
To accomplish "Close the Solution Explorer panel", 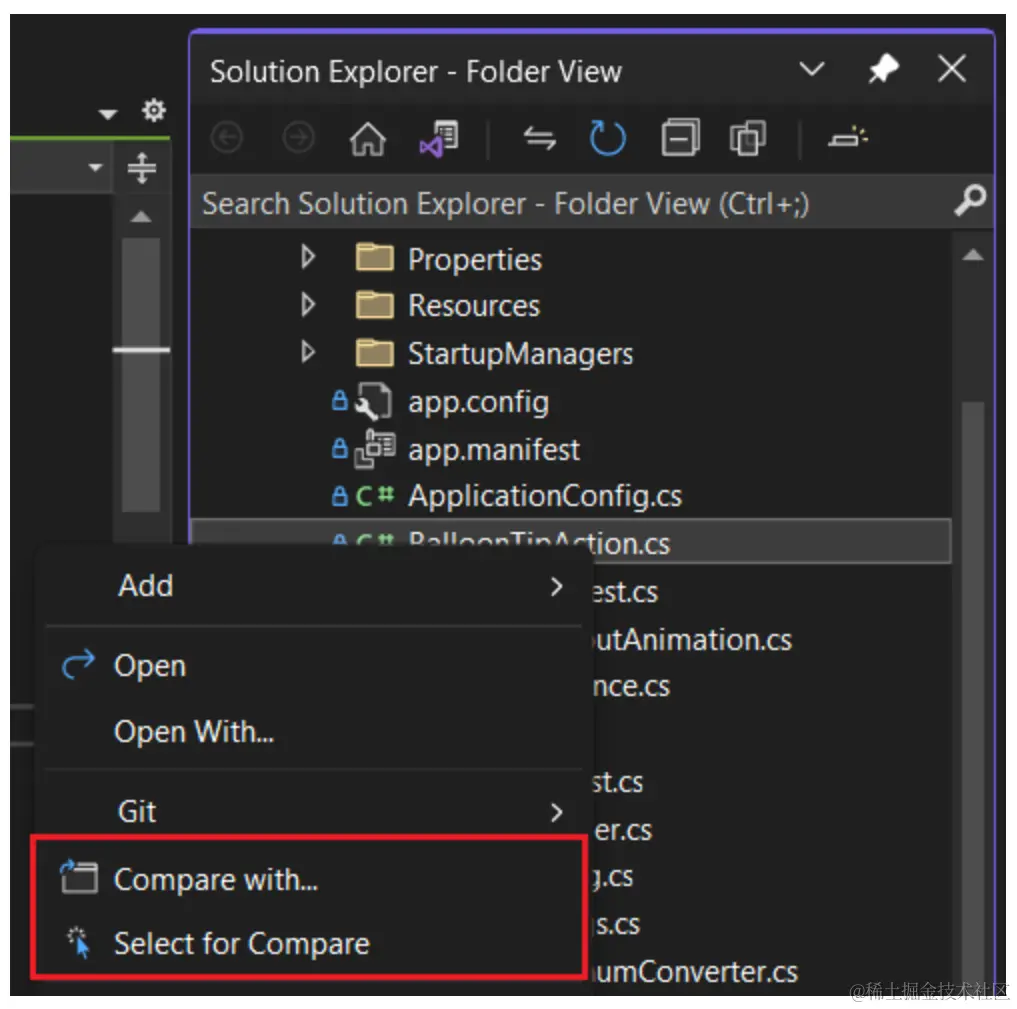I will pyautogui.click(x=952, y=68).
